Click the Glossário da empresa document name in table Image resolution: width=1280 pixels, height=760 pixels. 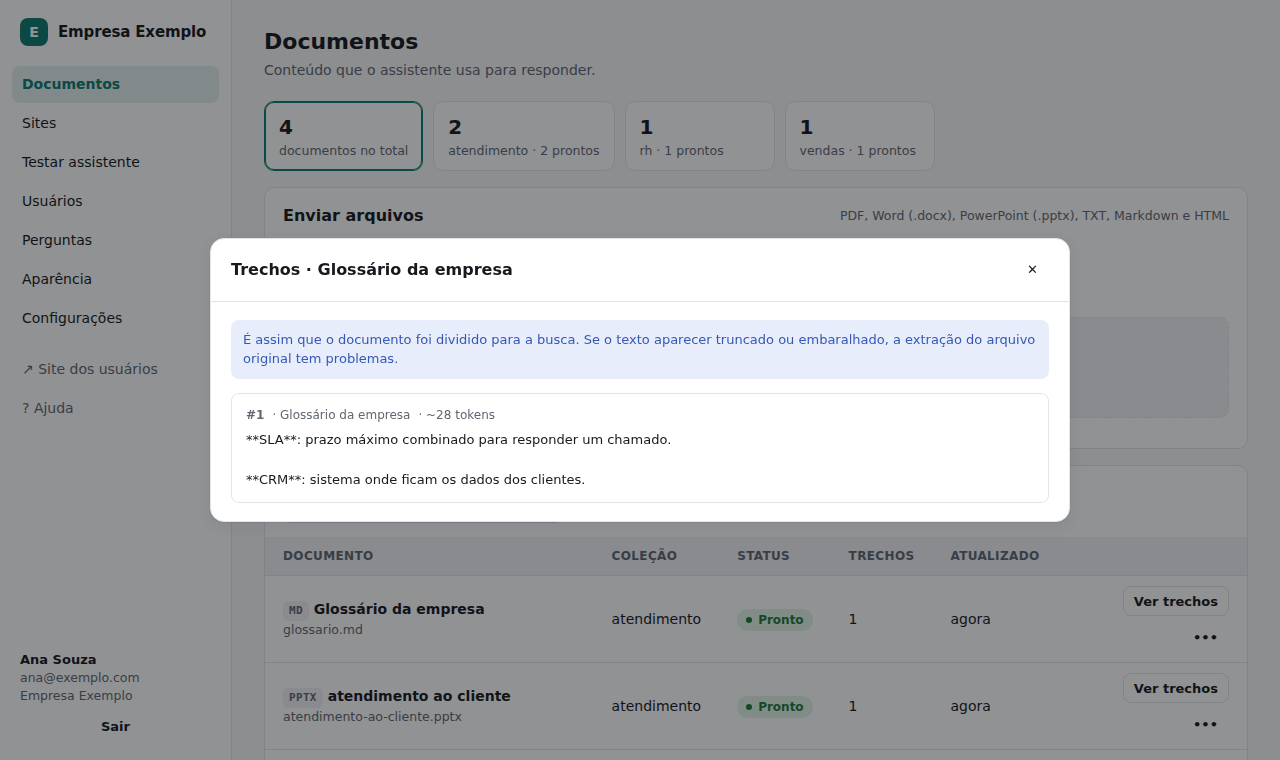[x=399, y=609]
